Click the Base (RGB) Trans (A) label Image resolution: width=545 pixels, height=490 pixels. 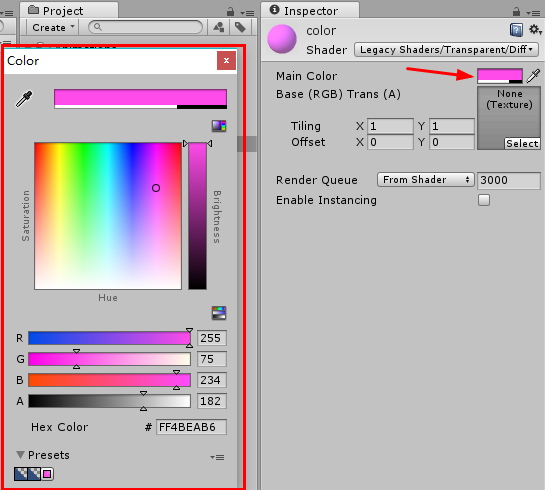click(338, 94)
